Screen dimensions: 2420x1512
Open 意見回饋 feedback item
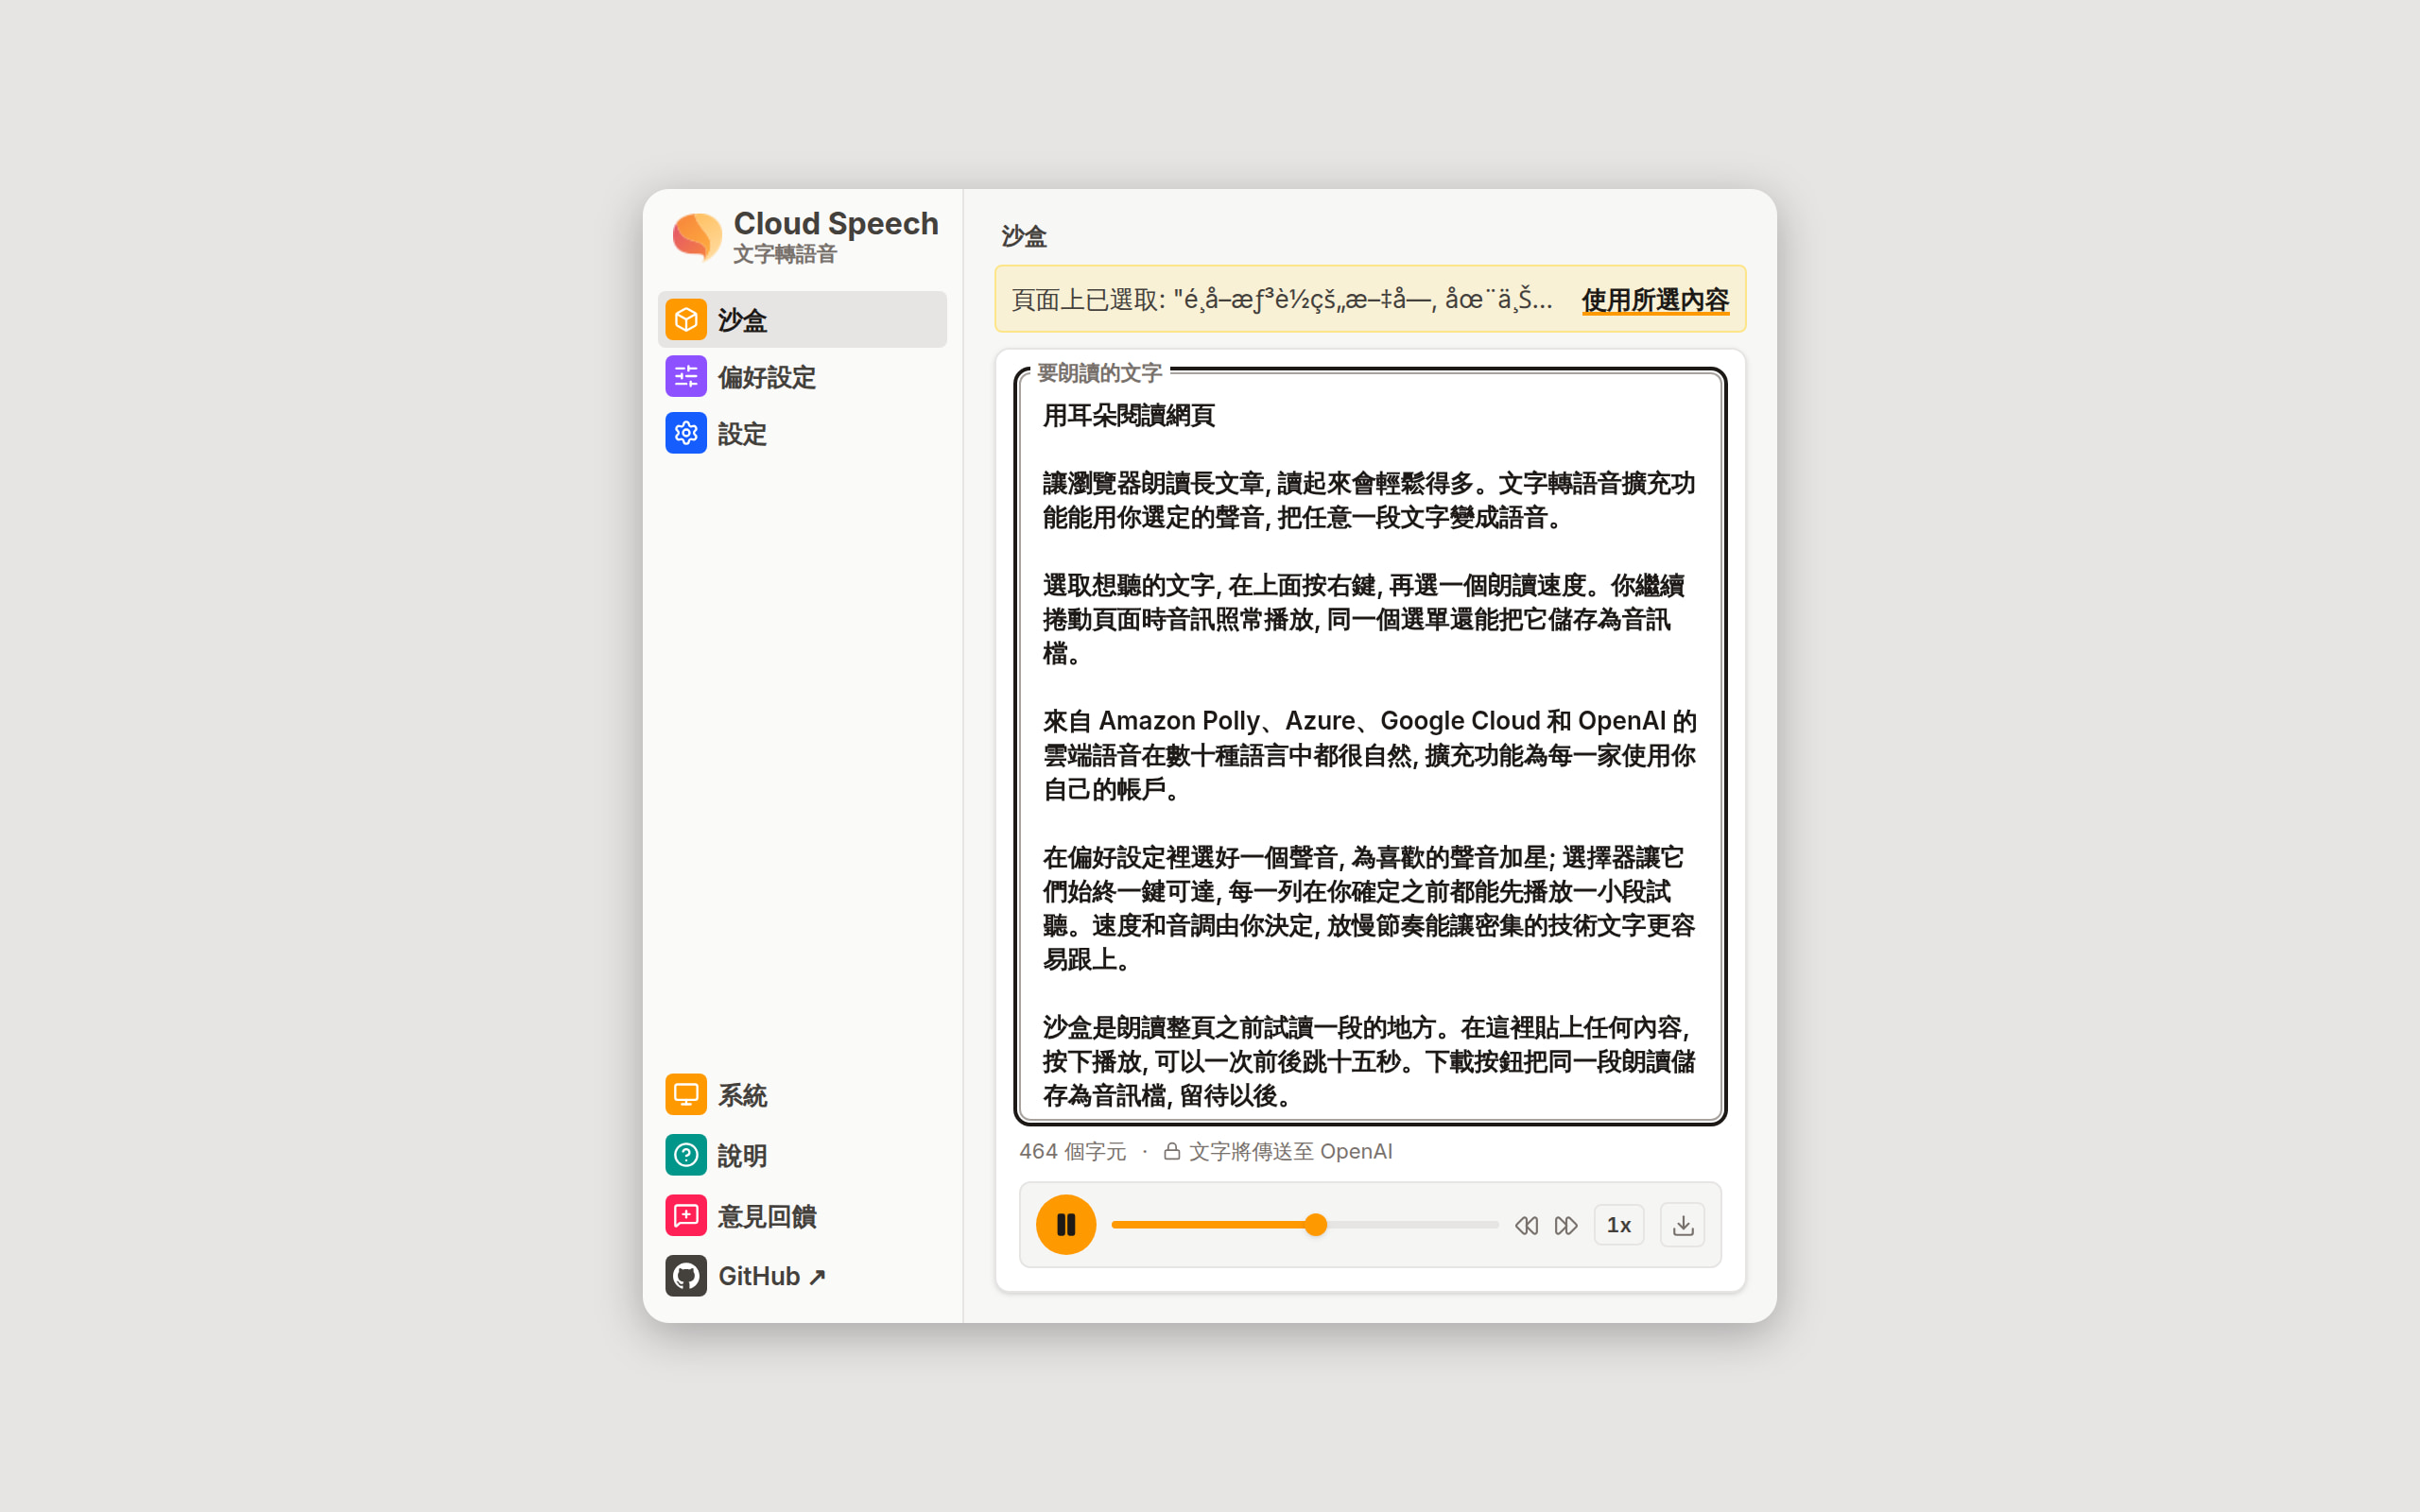coord(802,1216)
